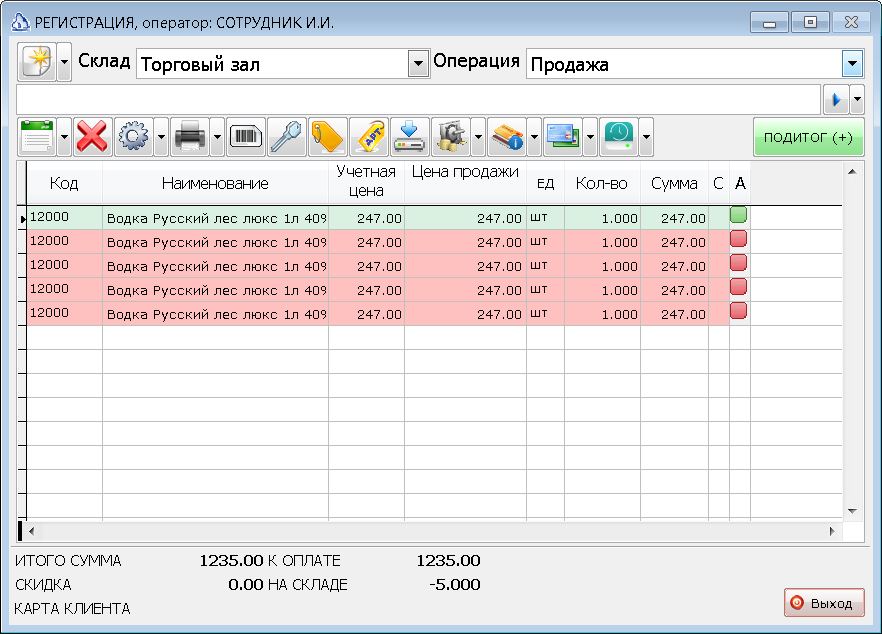Viewport: 882px width, 634px height.
Task: Open the calendar journal icon
Action: [x=37, y=137]
